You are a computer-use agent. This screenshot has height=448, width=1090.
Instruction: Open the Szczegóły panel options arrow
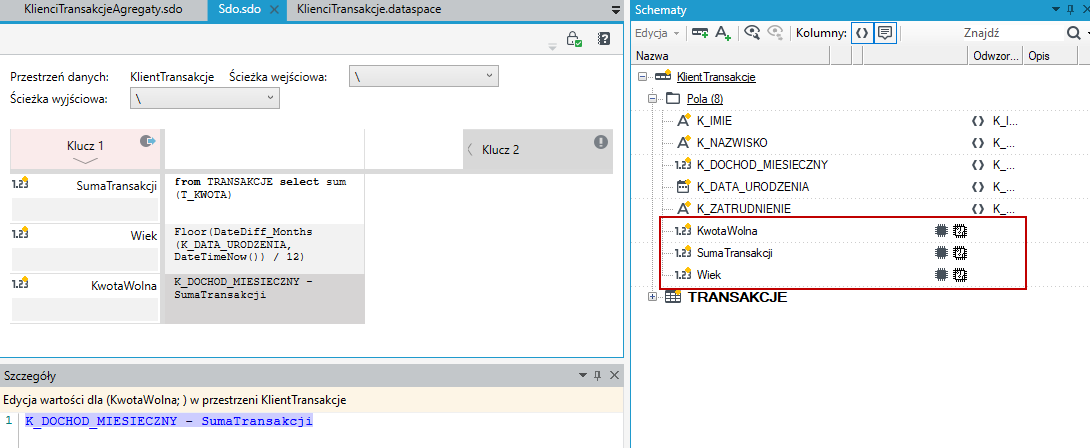(x=583, y=376)
